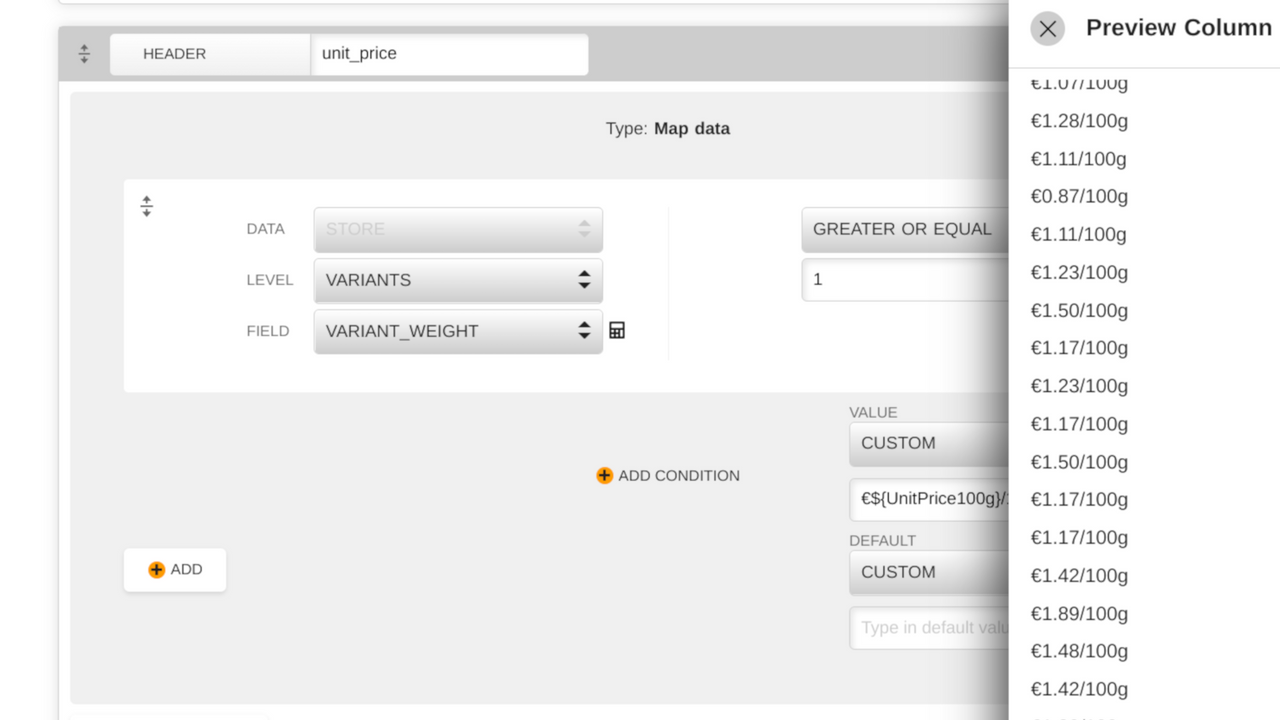The height and width of the screenshot is (720, 1280).
Task: Edit the unit_price header input field
Action: pos(449,54)
